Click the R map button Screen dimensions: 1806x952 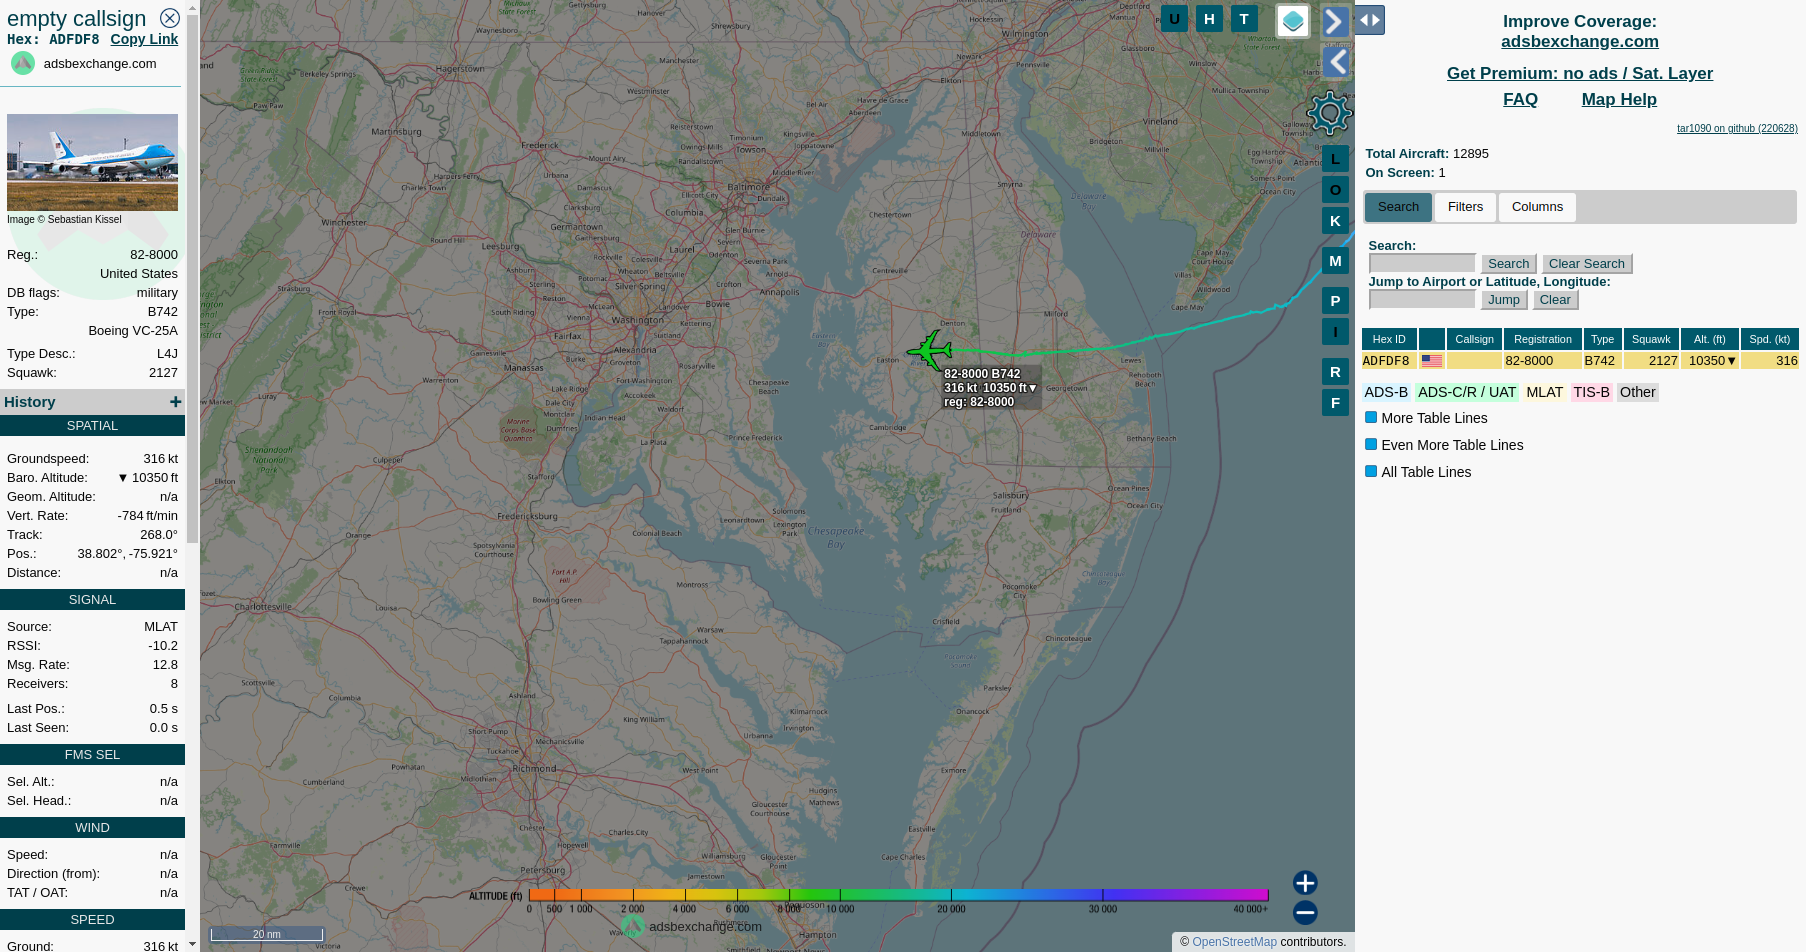pos(1335,372)
